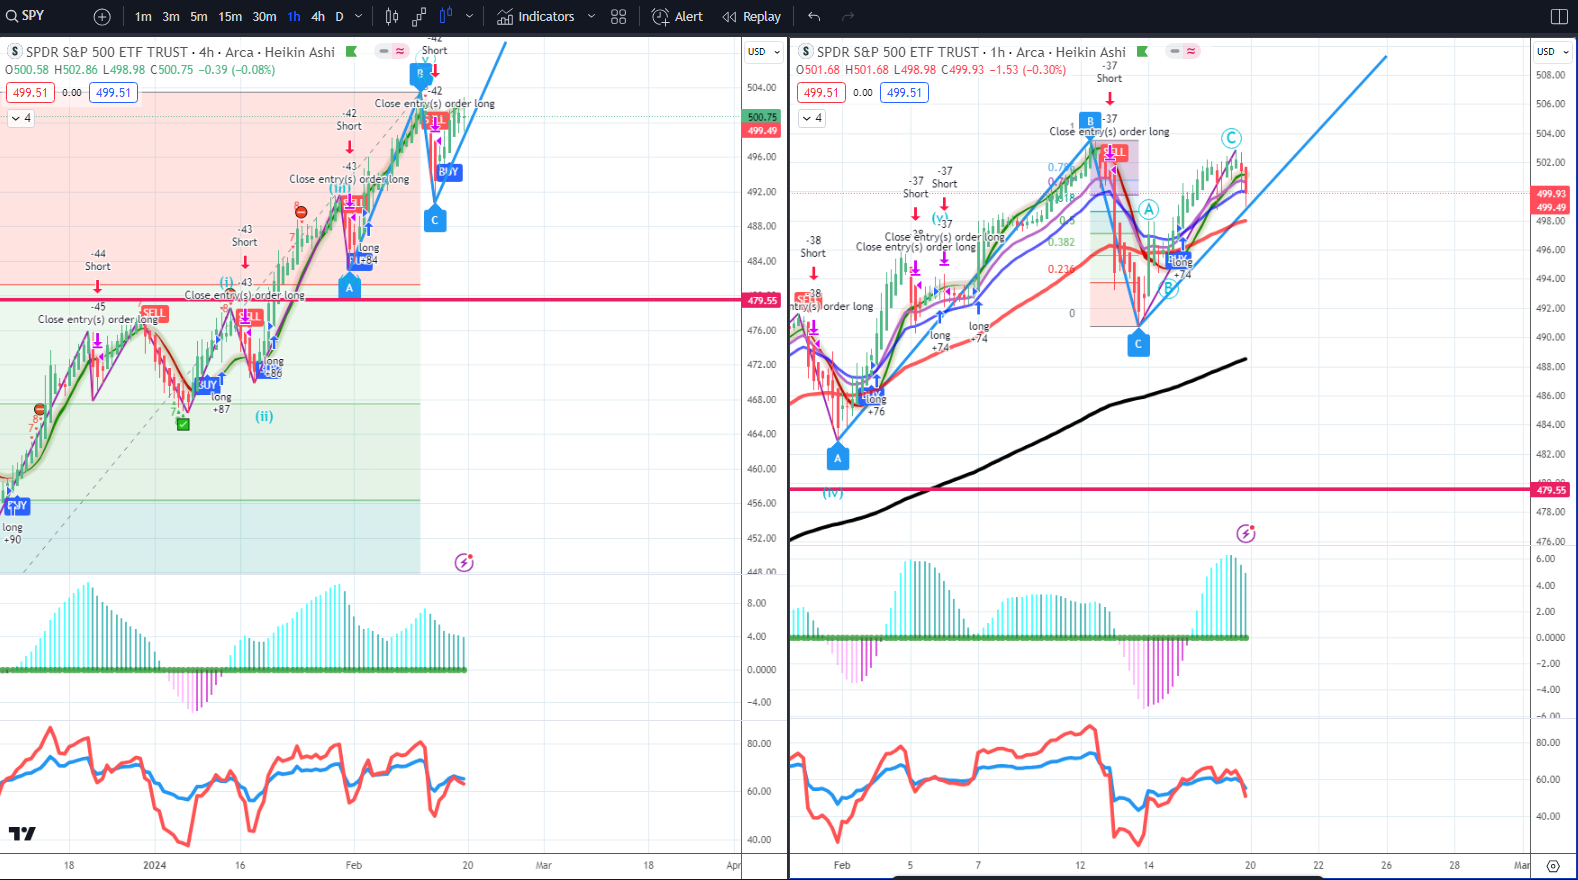Screen dimensions: 1578x880
Task: Select the blue A wave label on the 1h chart
Action: [838, 458]
